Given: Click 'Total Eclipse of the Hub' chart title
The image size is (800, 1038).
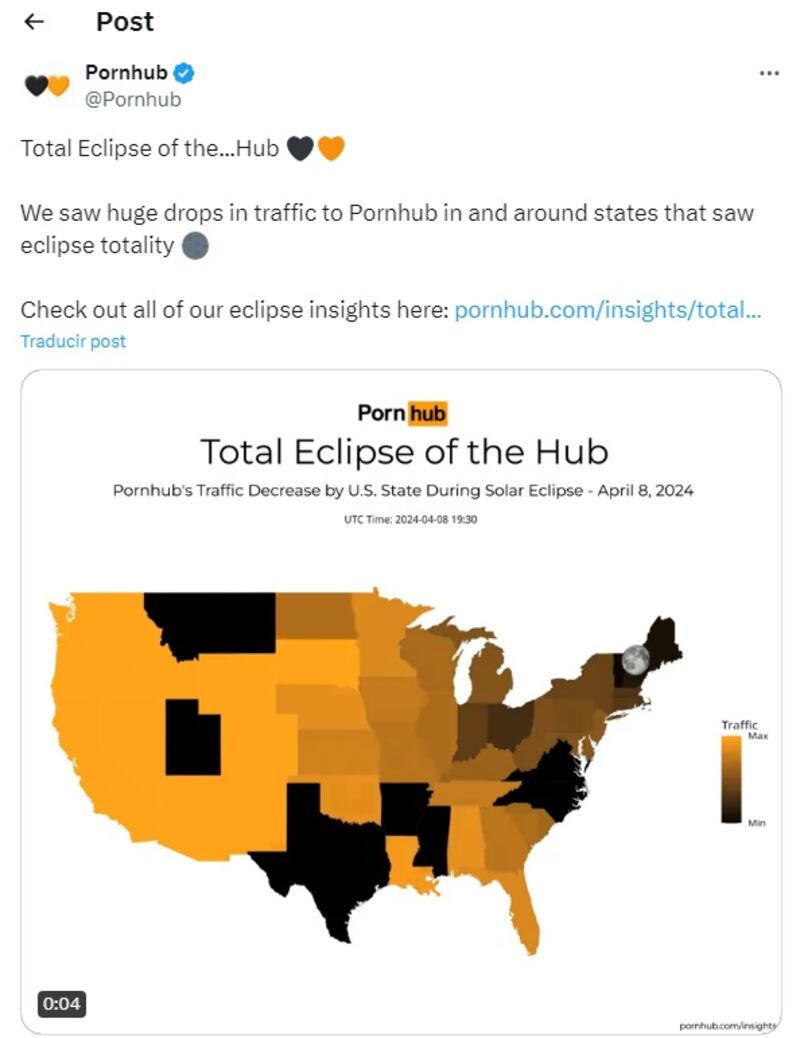Looking at the screenshot, I should coord(404,451).
